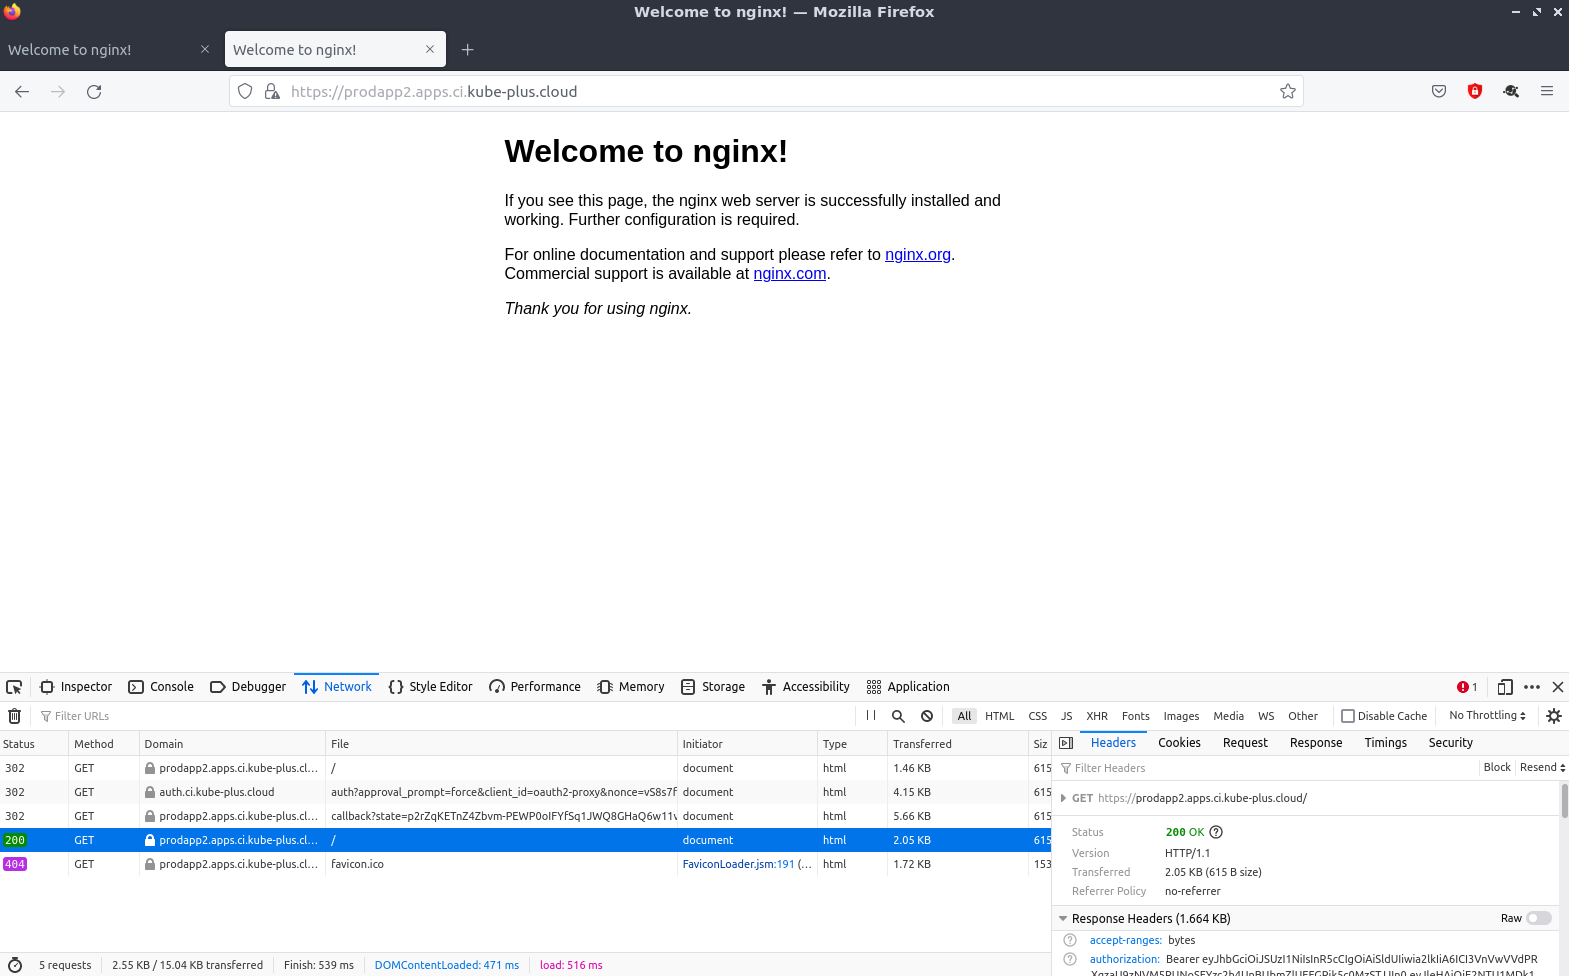This screenshot has width=1569, height=976.
Task: Select the All request filter
Action: pyautogui.click(x=964, y=716)
